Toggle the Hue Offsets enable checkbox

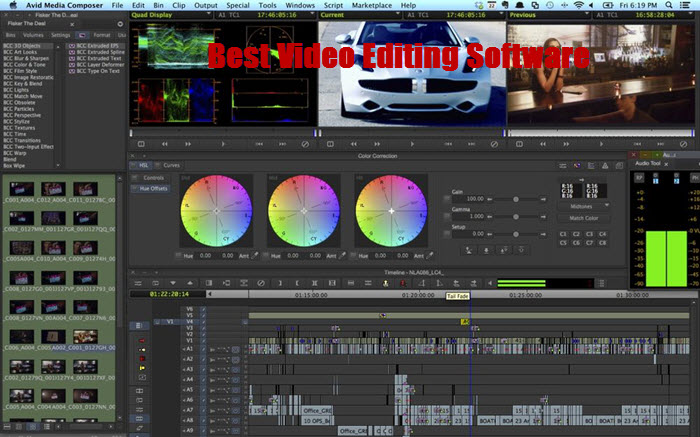point(134,189)
